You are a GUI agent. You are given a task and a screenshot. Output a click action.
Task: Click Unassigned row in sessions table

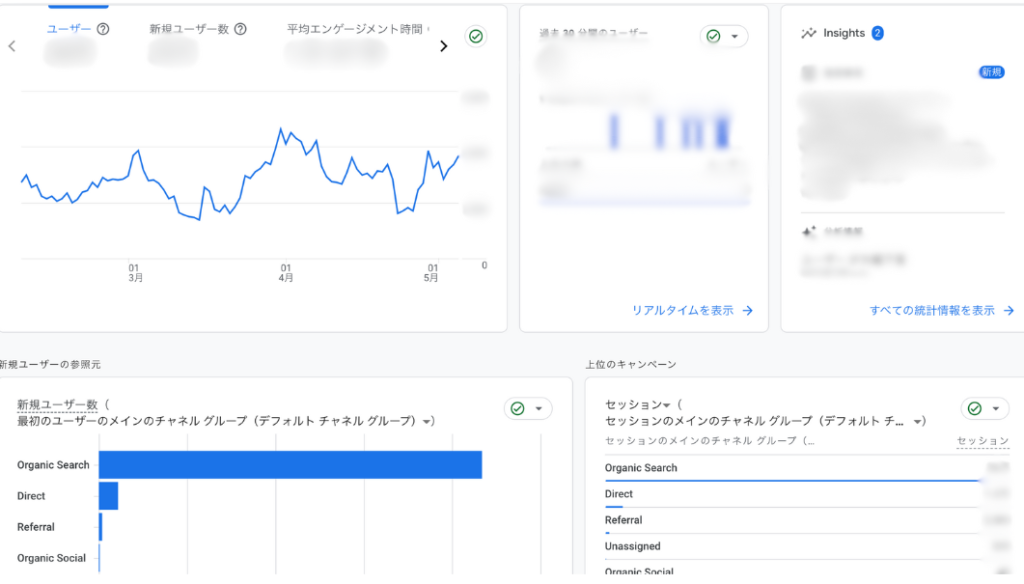point(807,547)
